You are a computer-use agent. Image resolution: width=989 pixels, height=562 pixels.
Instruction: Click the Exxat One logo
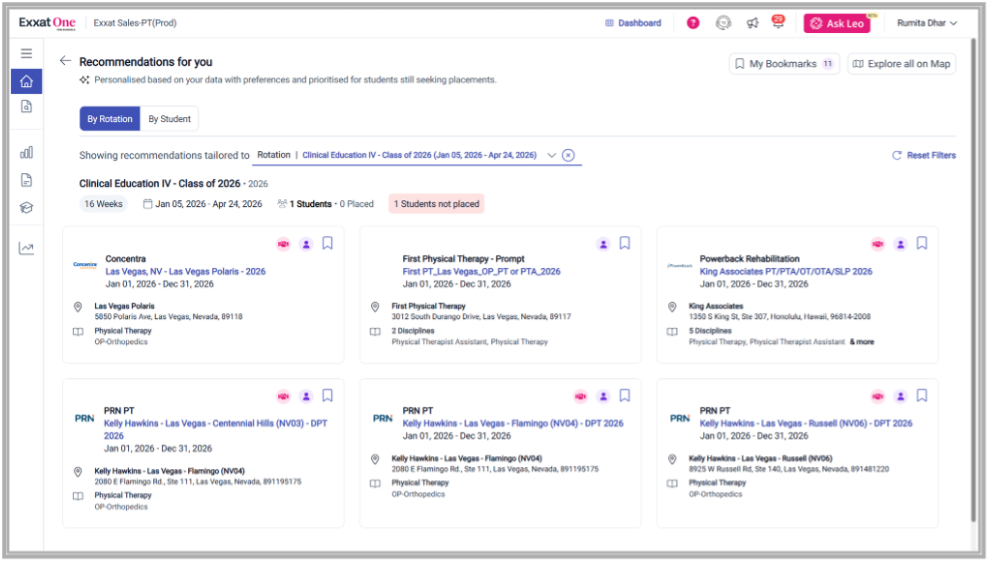(47, 23)
